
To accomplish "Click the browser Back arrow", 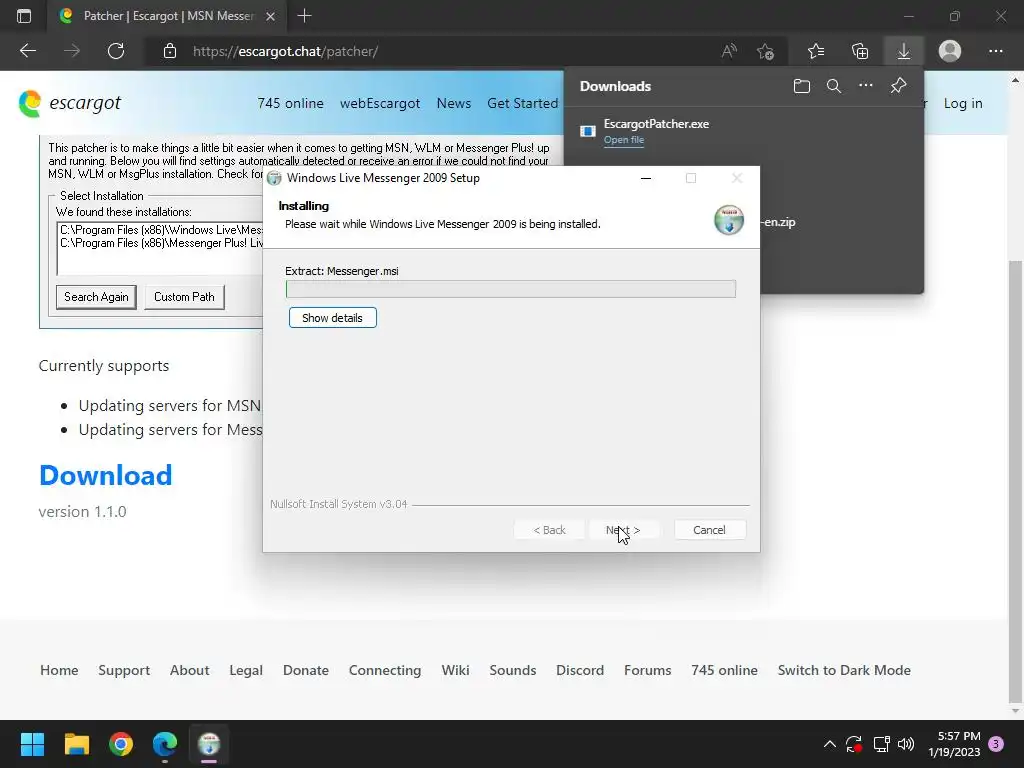I will [28, 51].
